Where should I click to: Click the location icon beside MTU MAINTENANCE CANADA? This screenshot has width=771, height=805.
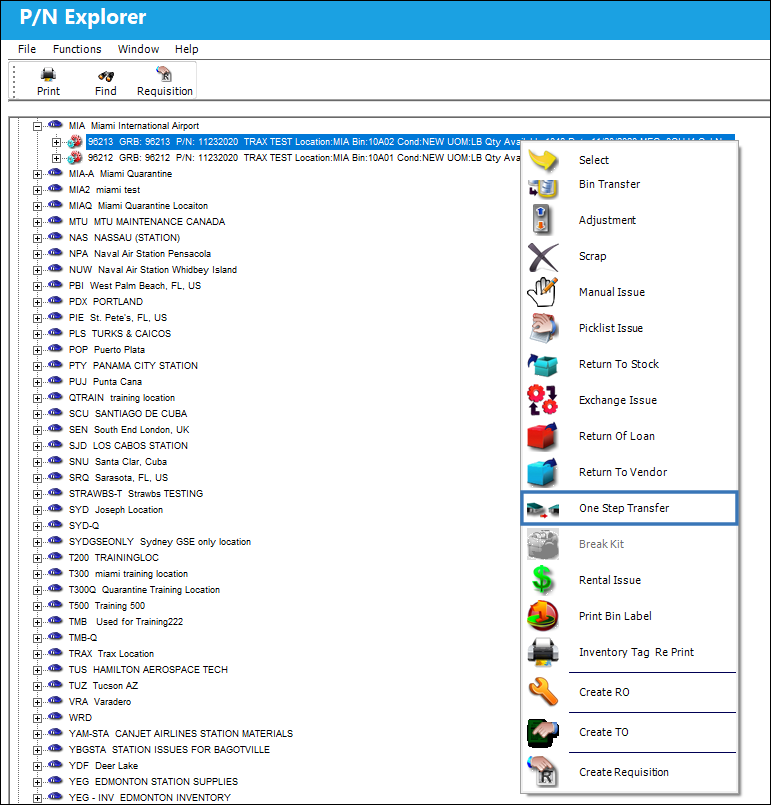[55, 221]
